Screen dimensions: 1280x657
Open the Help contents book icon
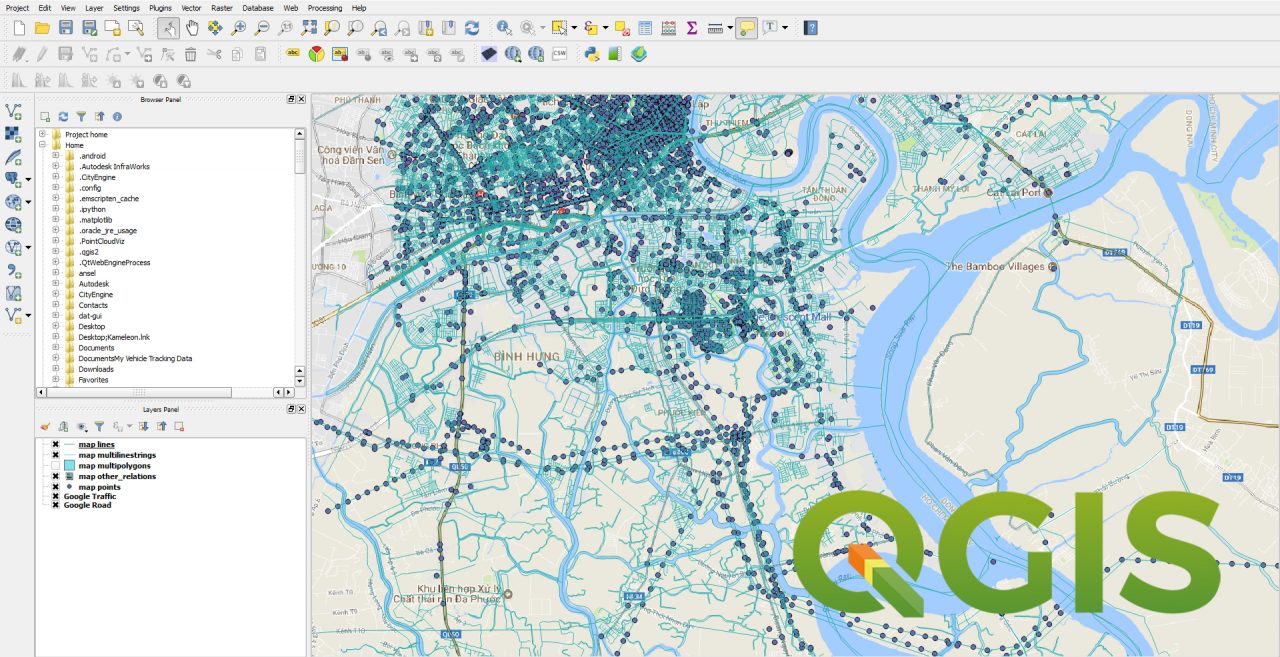(811, 28)
